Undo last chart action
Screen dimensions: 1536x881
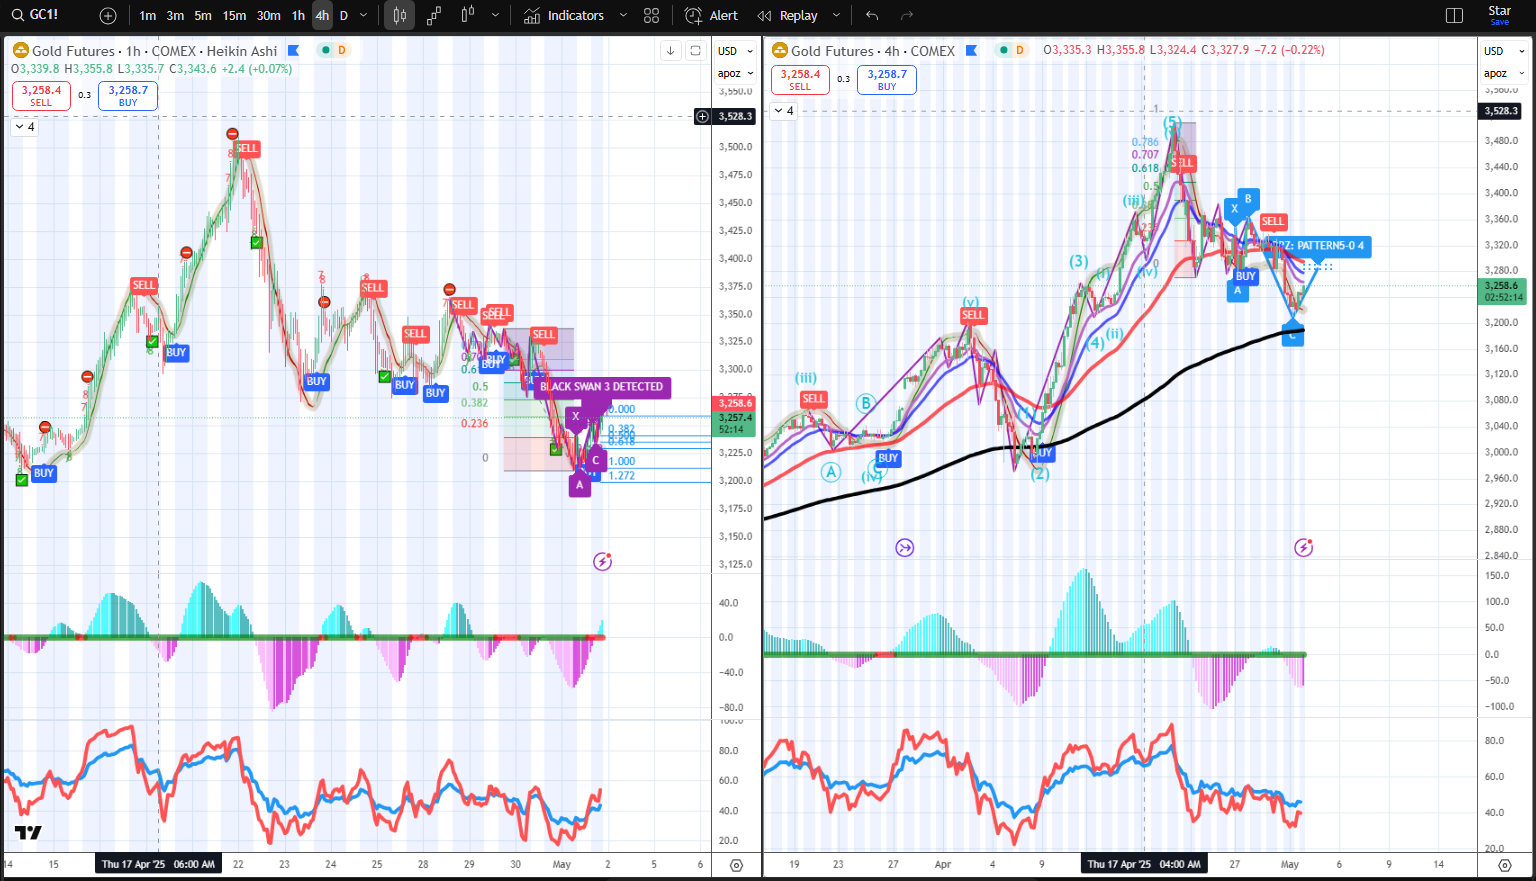(x=872, y=16)
